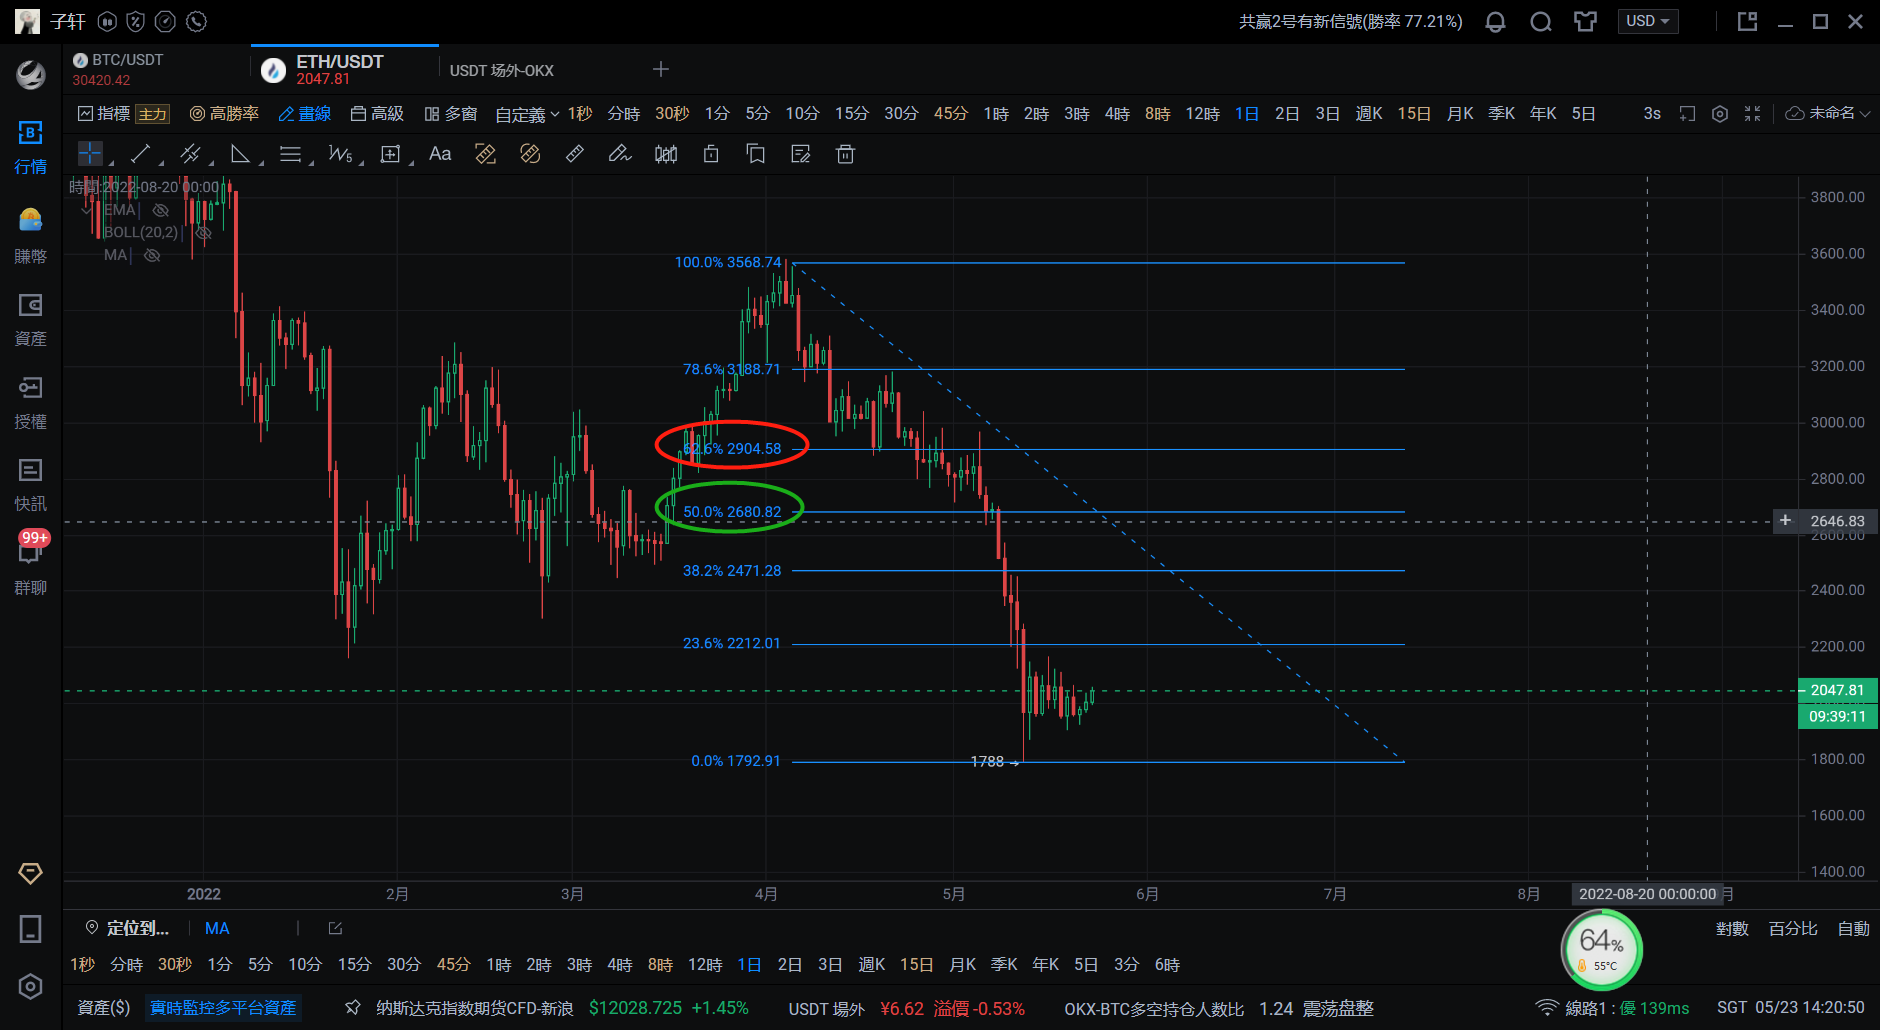Image resolution: width=1880 pixels, height=1030 pixels.
Task: Switch to USDT 场外-OKX tab
Action: [x=501, y=70]
